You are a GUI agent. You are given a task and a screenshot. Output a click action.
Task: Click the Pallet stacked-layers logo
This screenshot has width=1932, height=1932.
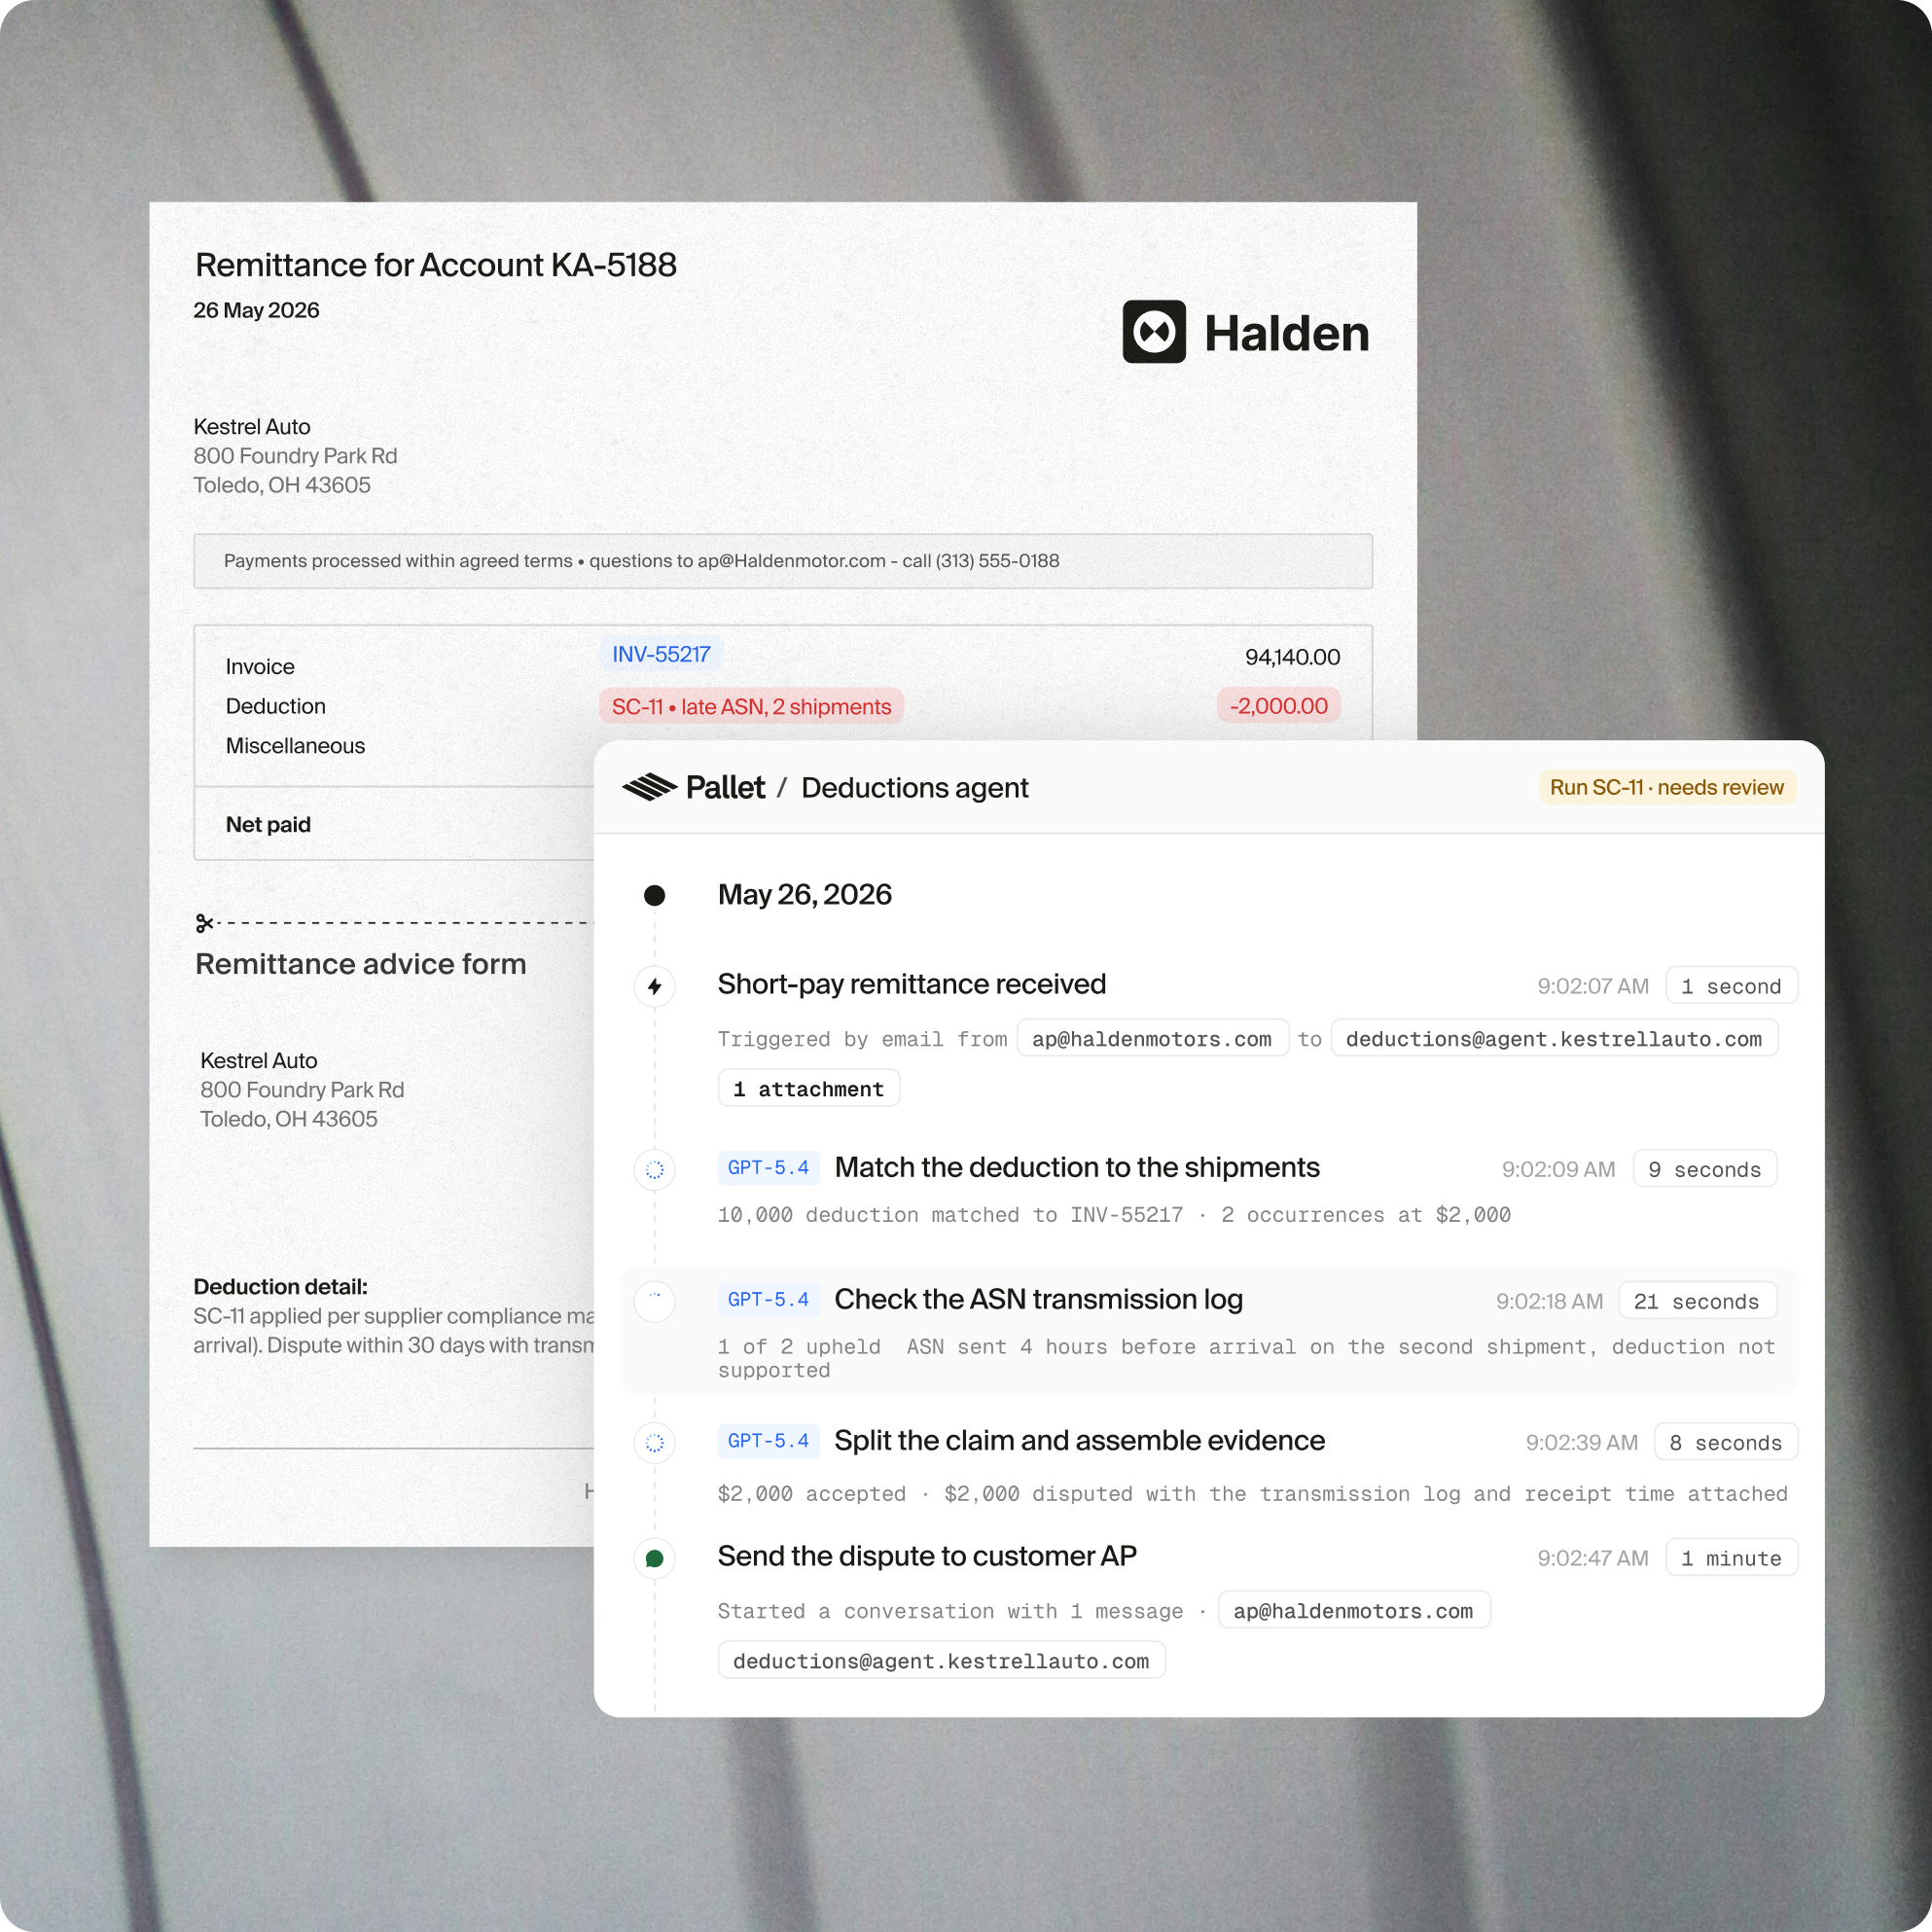pos(649,787)
